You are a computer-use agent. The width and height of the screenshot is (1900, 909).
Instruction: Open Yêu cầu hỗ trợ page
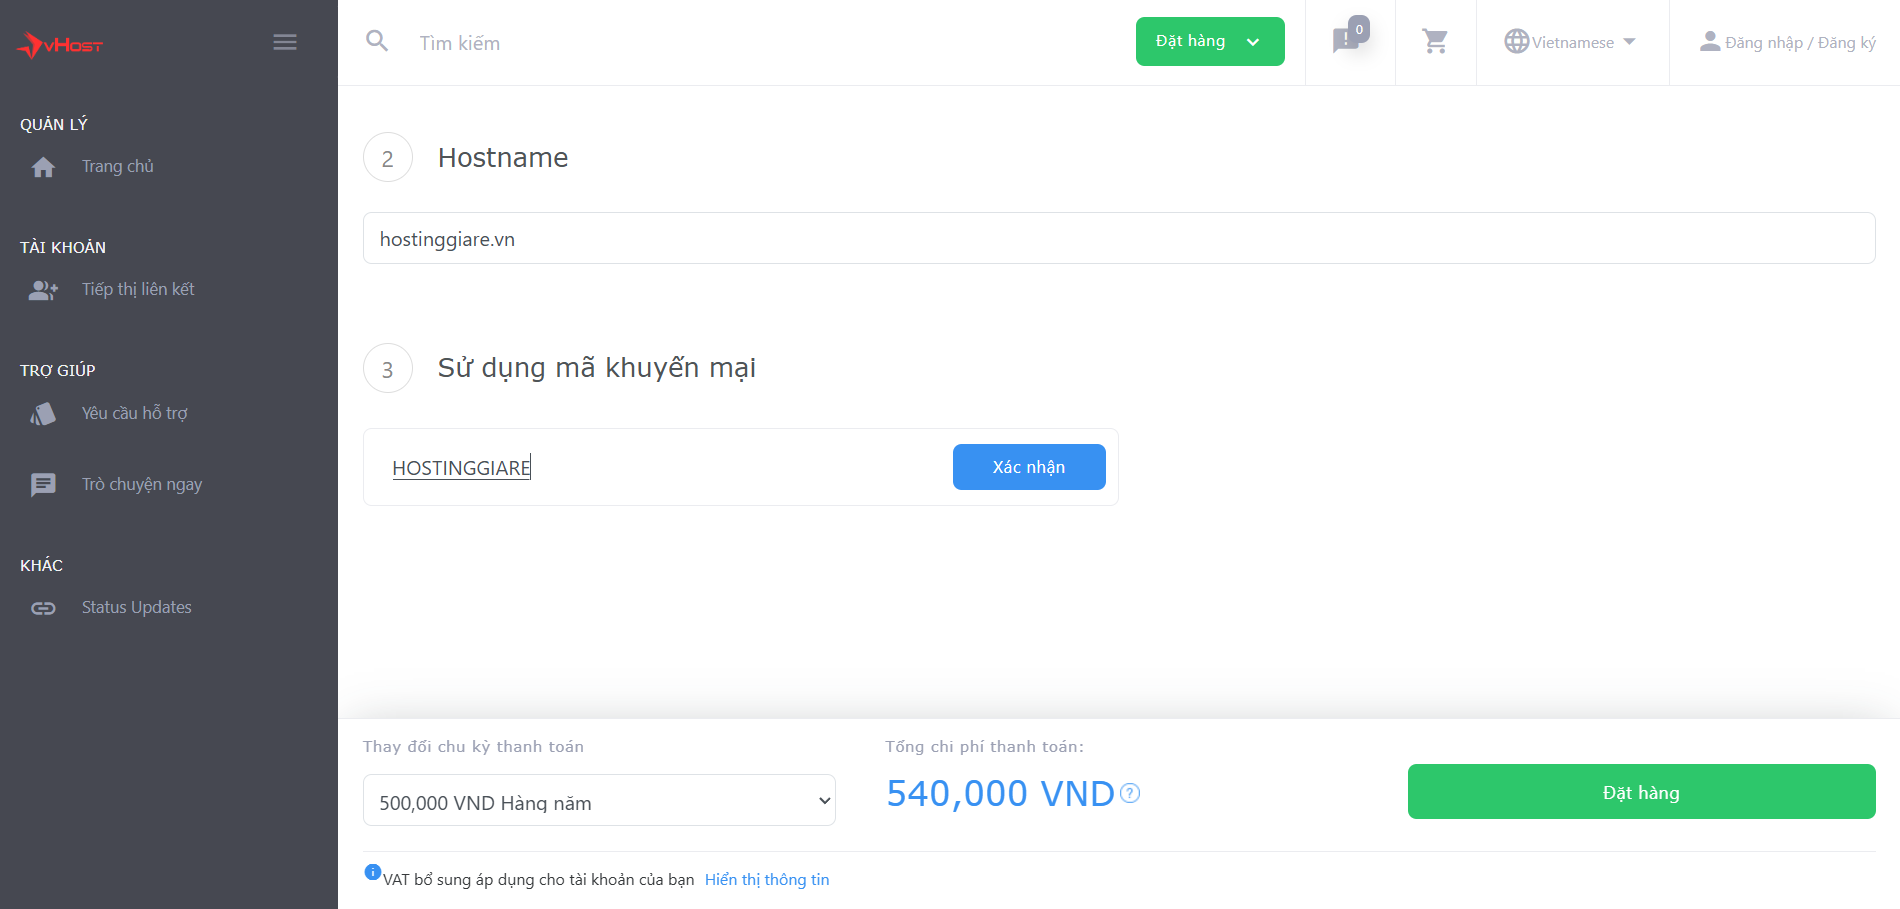134,413
